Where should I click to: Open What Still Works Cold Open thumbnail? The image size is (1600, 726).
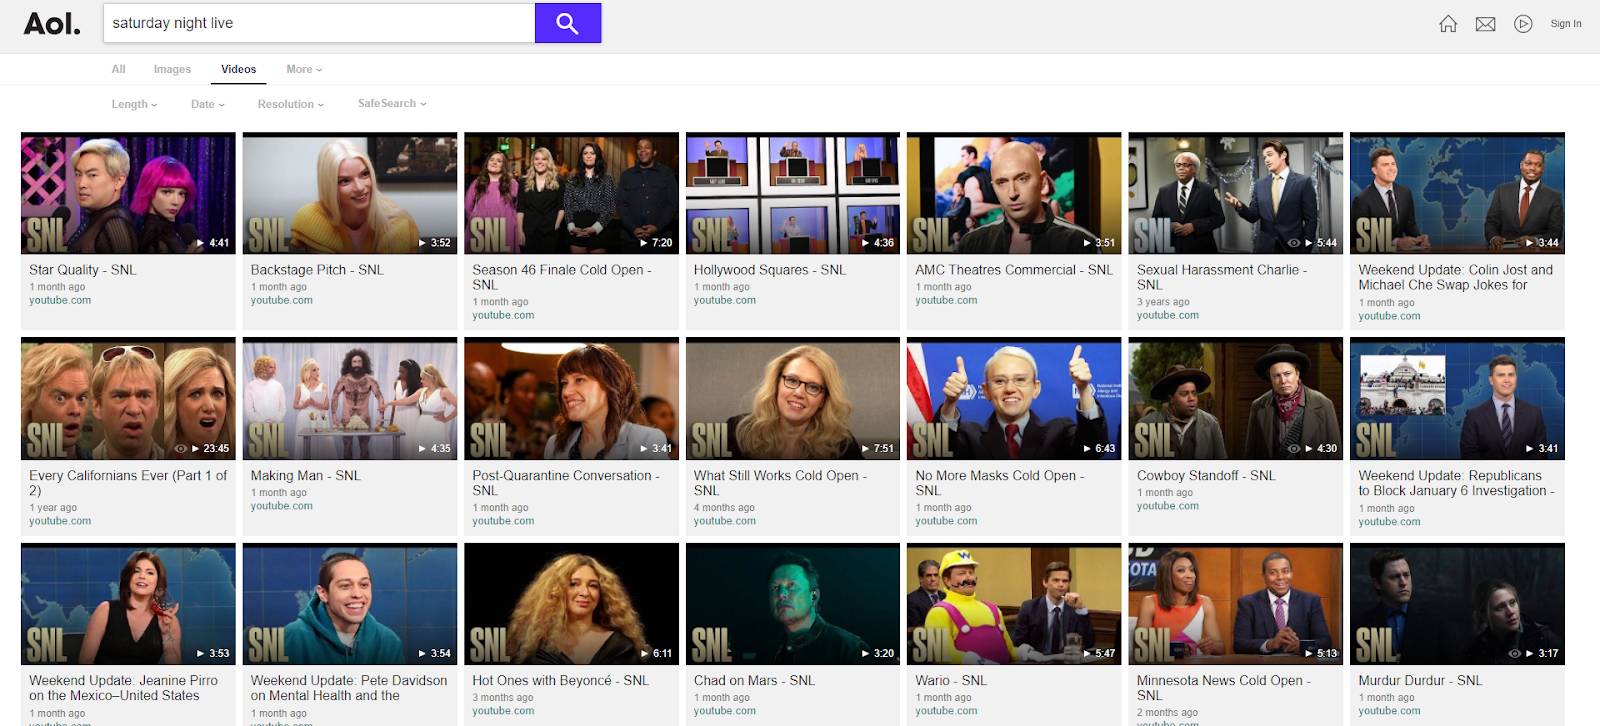click(793, 399)
